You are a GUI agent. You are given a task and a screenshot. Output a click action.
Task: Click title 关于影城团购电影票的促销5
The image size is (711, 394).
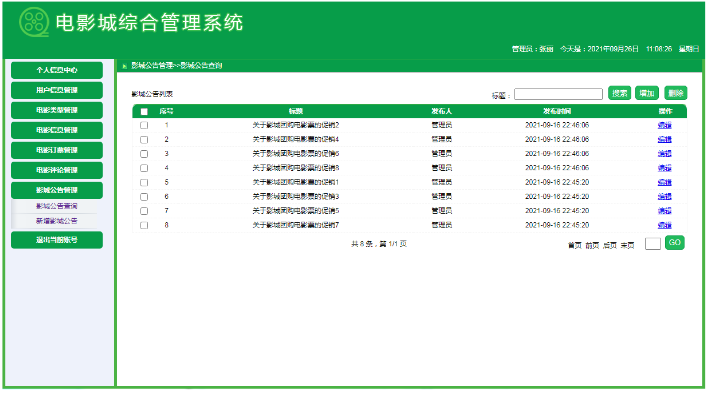(296, 211)
